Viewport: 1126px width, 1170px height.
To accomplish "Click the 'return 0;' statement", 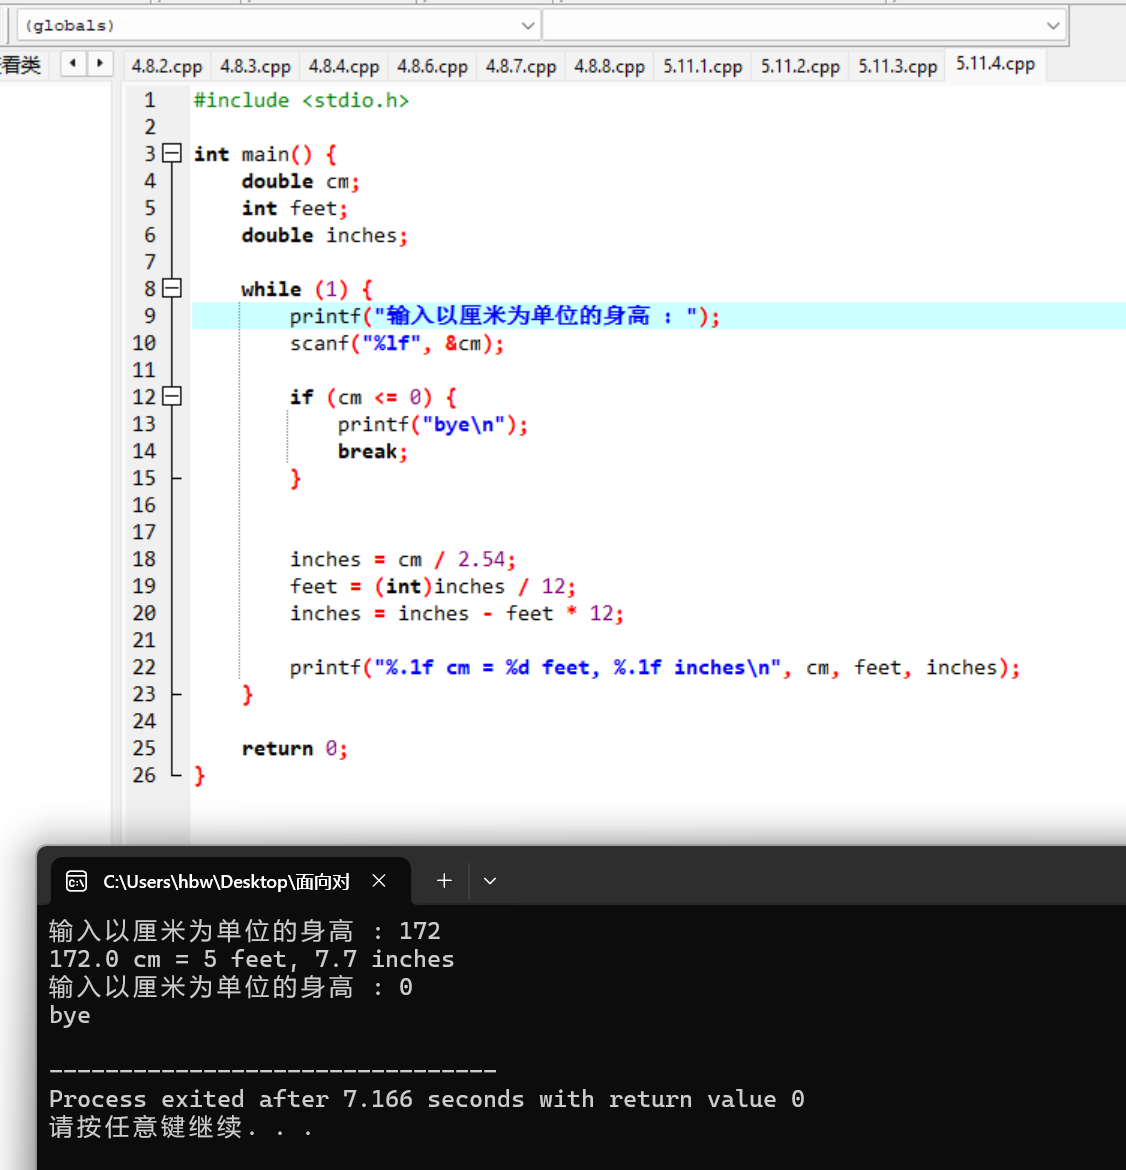I will tap(294, 748).
